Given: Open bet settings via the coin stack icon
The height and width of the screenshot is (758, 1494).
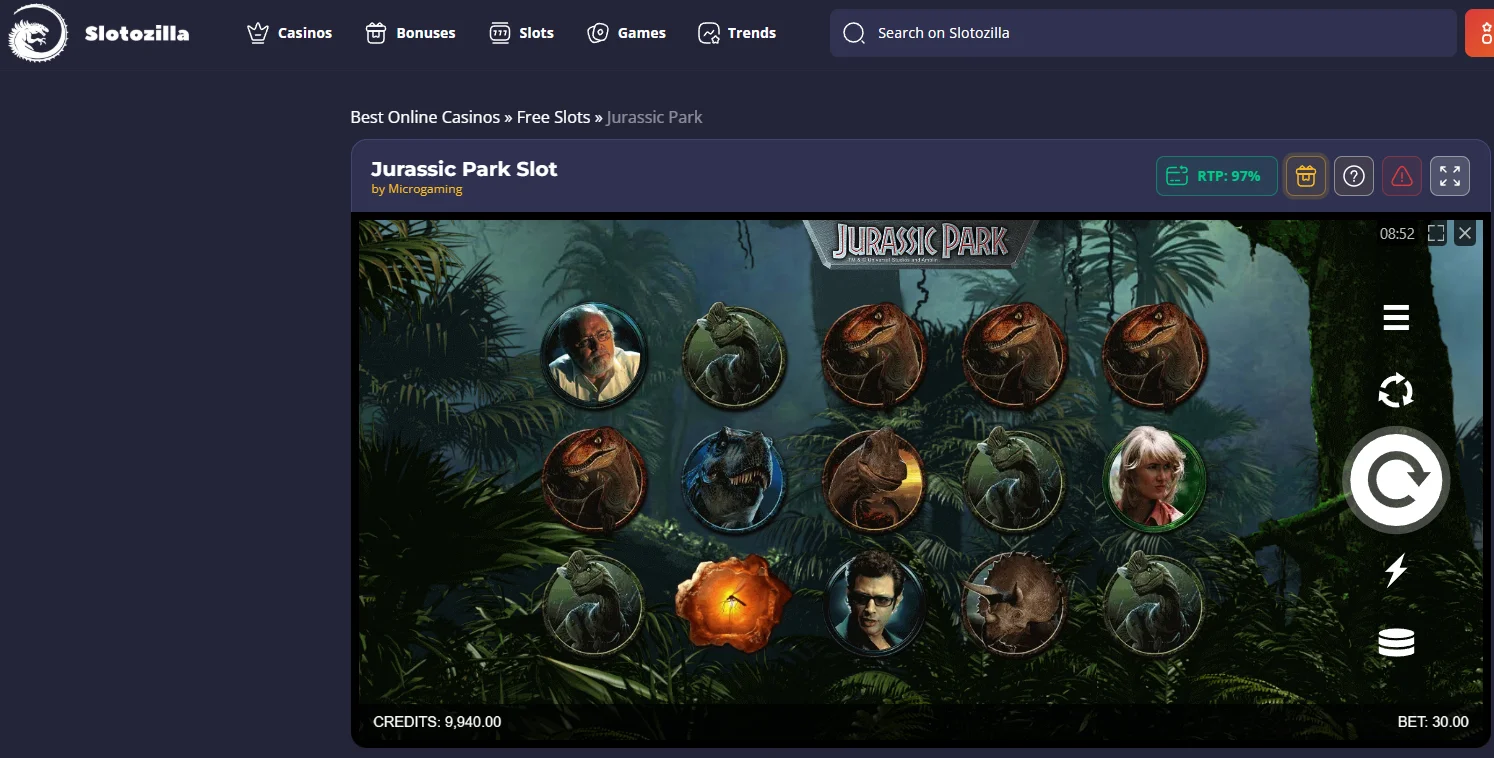Looking at the screenshot, I should click(x=1396, y=642).
